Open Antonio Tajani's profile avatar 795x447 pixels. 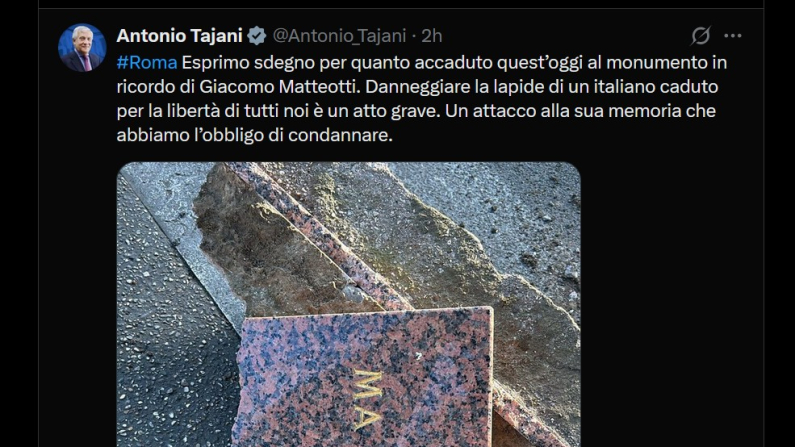point(82,48)
